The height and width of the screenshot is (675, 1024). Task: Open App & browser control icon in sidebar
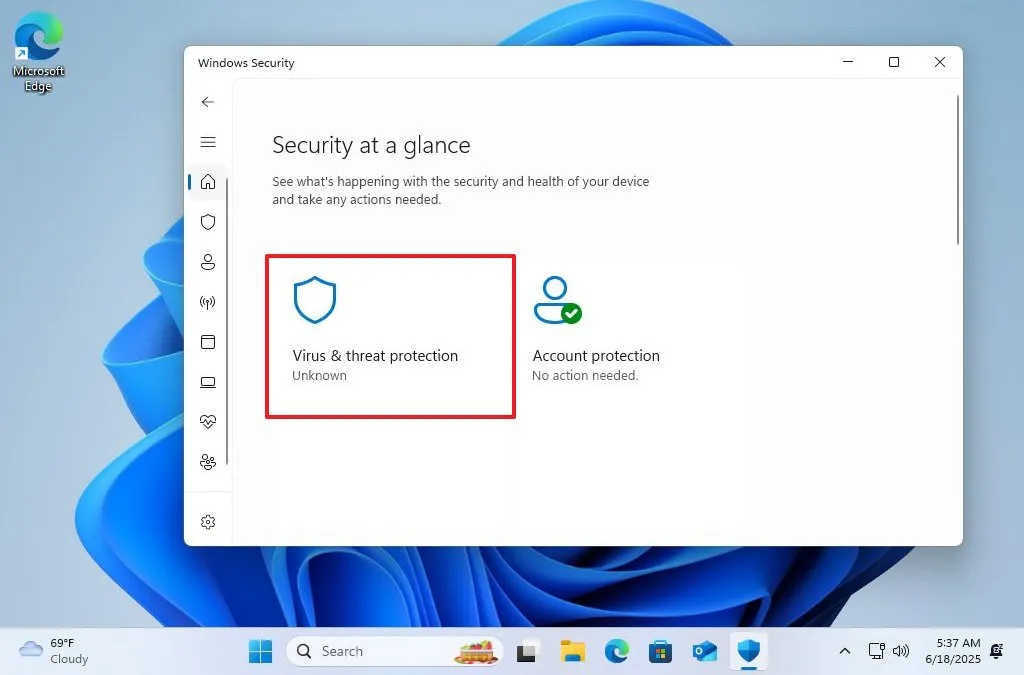[208, 342]
